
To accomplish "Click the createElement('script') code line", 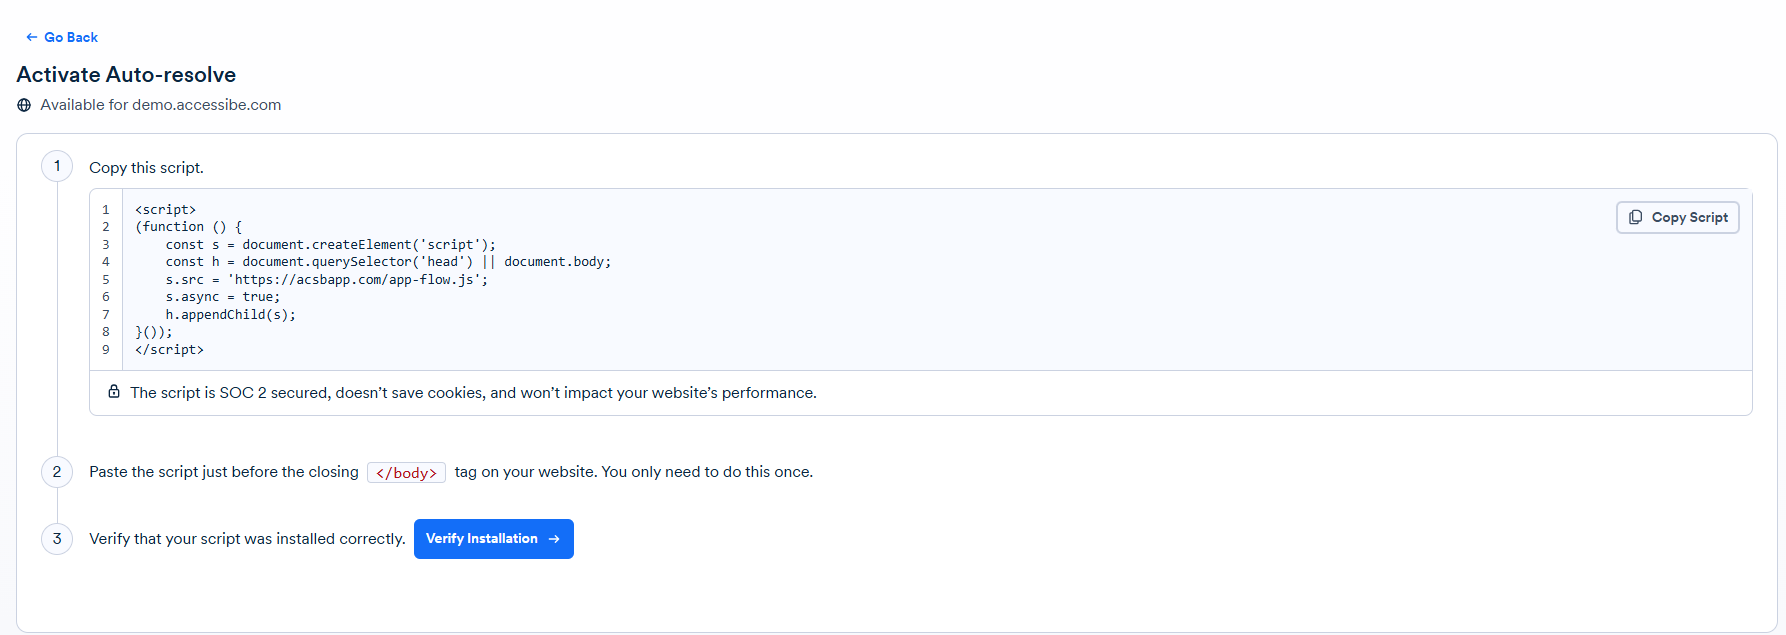I will [x=330, y=245].
